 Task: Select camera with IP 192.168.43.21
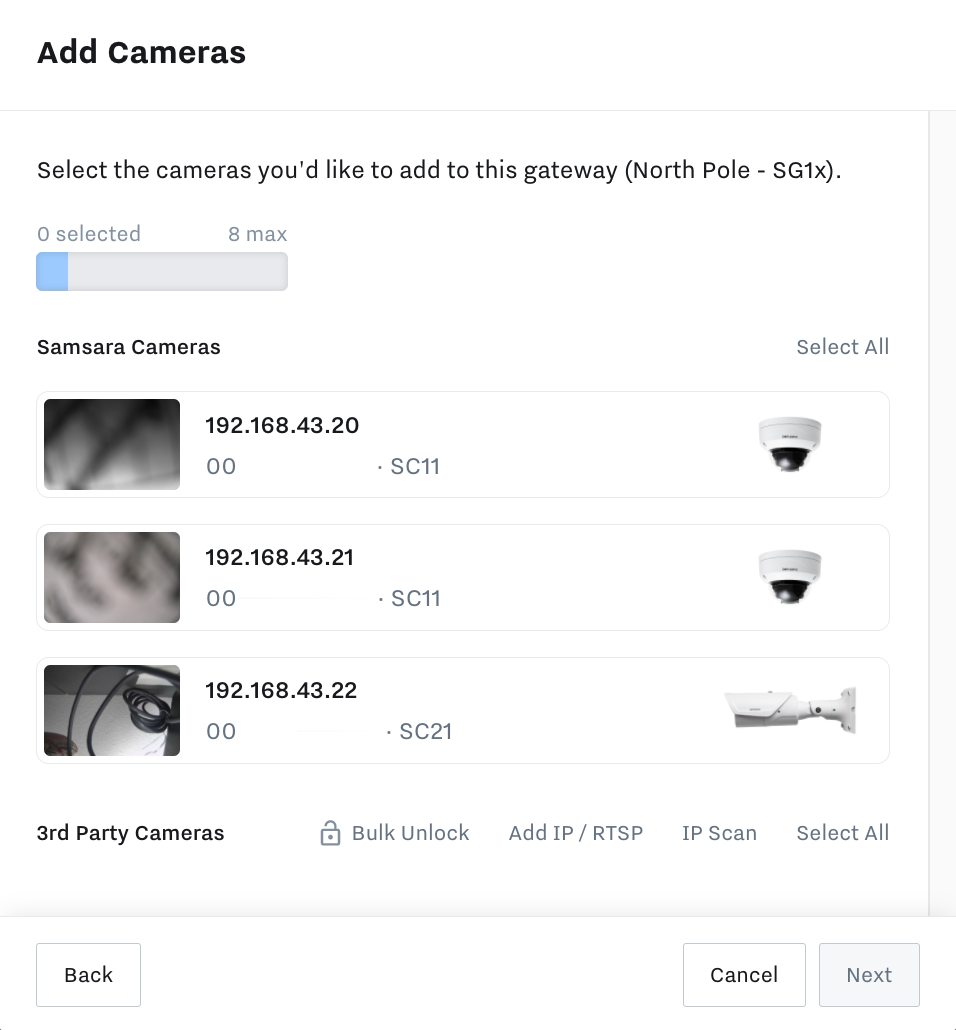click(x=463, y=577)
